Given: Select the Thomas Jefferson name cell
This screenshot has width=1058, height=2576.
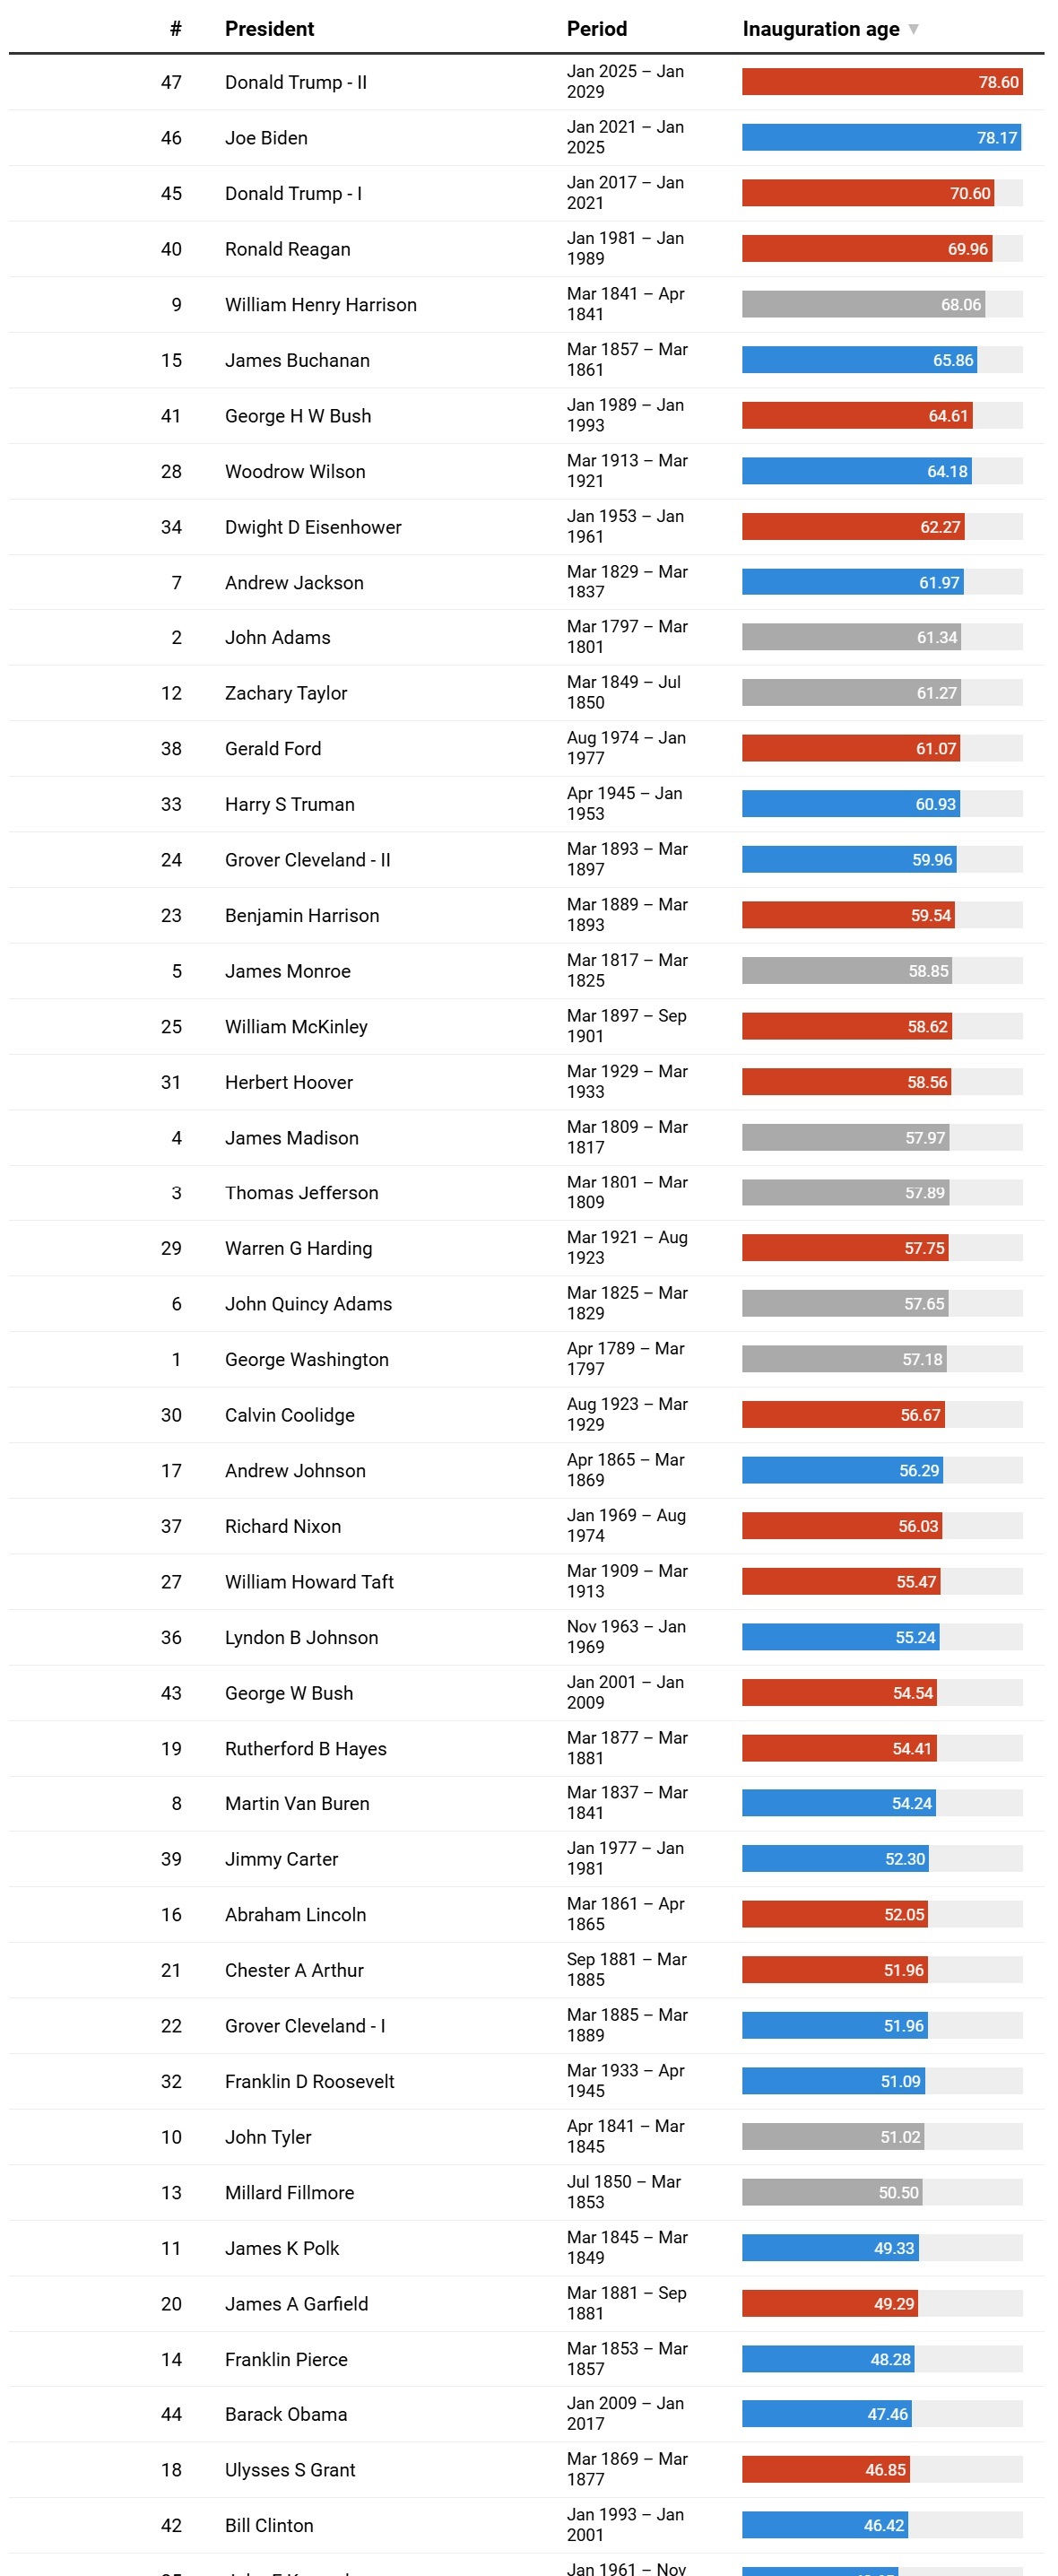Looking at the screenshot, I should (x=301, y=1193).
